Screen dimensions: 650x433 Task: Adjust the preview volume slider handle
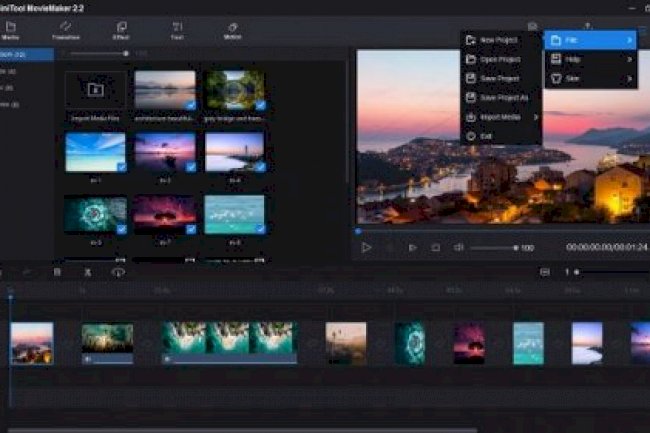516,248
